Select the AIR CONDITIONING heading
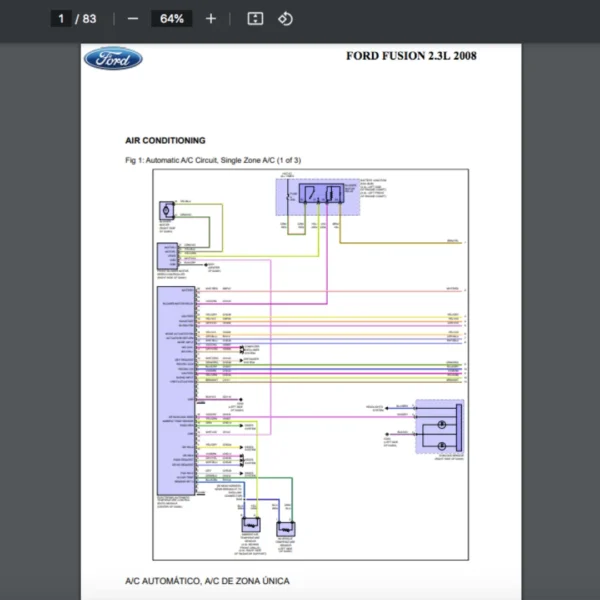 point(165,141)
